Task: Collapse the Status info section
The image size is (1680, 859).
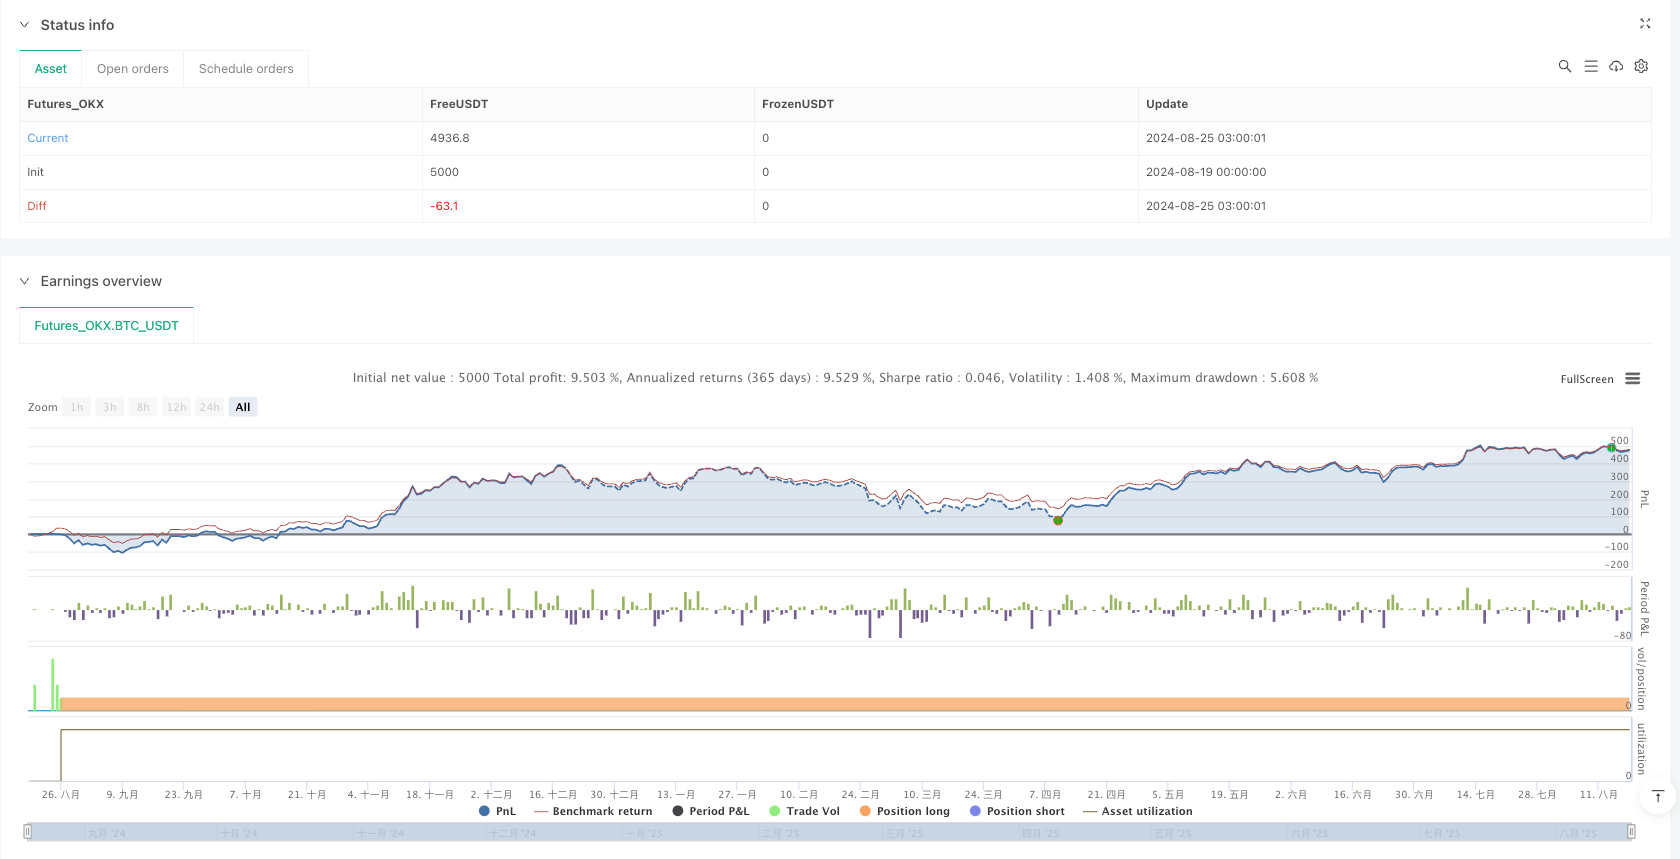Action: [x=25, y=25]
